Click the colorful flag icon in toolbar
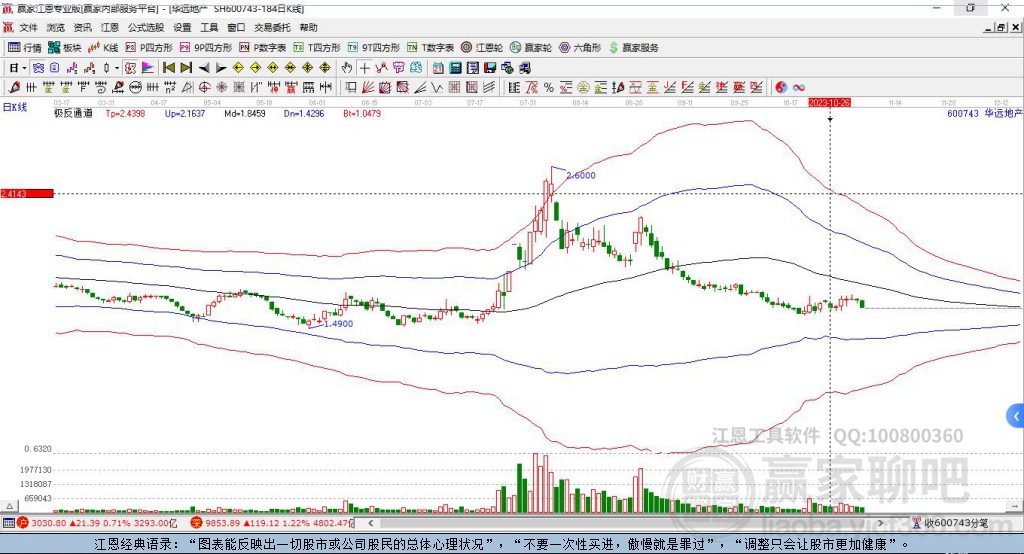1024x554 pixels. 148,68
